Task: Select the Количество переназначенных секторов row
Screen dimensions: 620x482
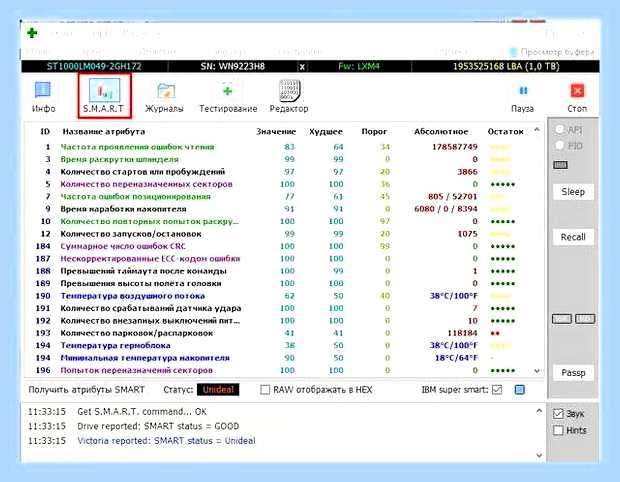Action: [x=280, y=184]
